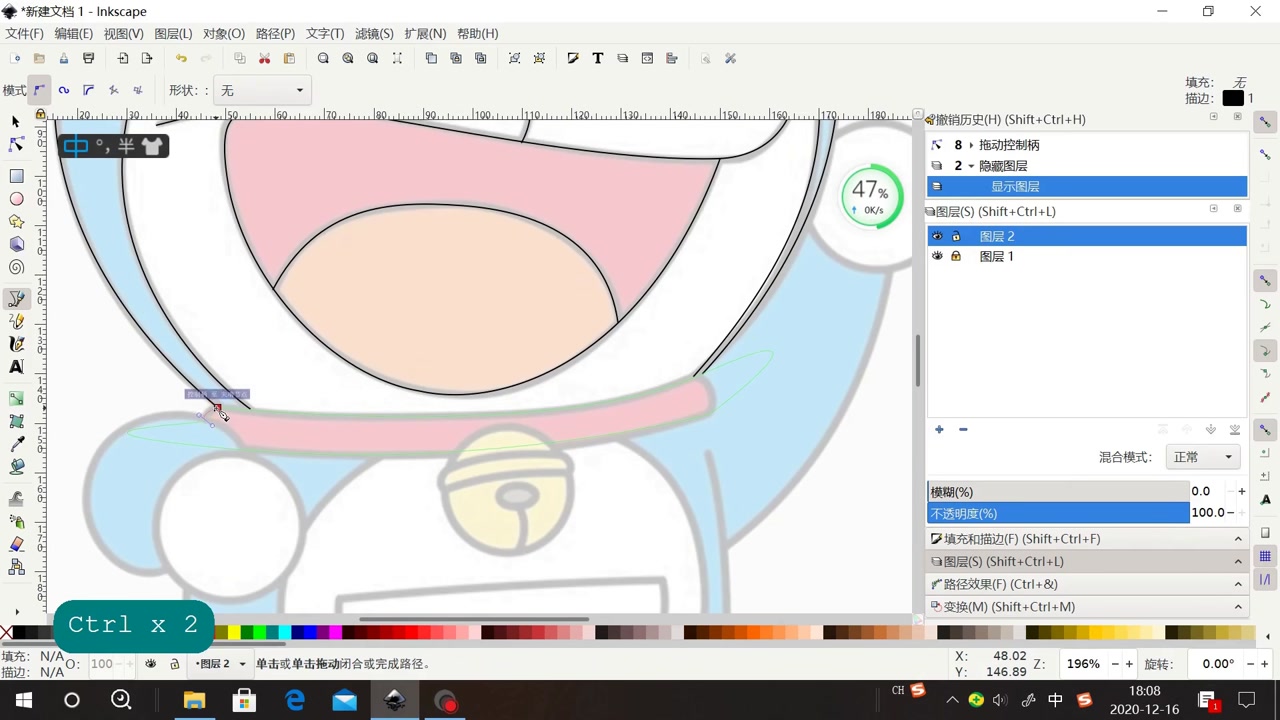Click the Cut scissors icon
The height and width of the screenshot is (720, 1280).
(264, 58)
